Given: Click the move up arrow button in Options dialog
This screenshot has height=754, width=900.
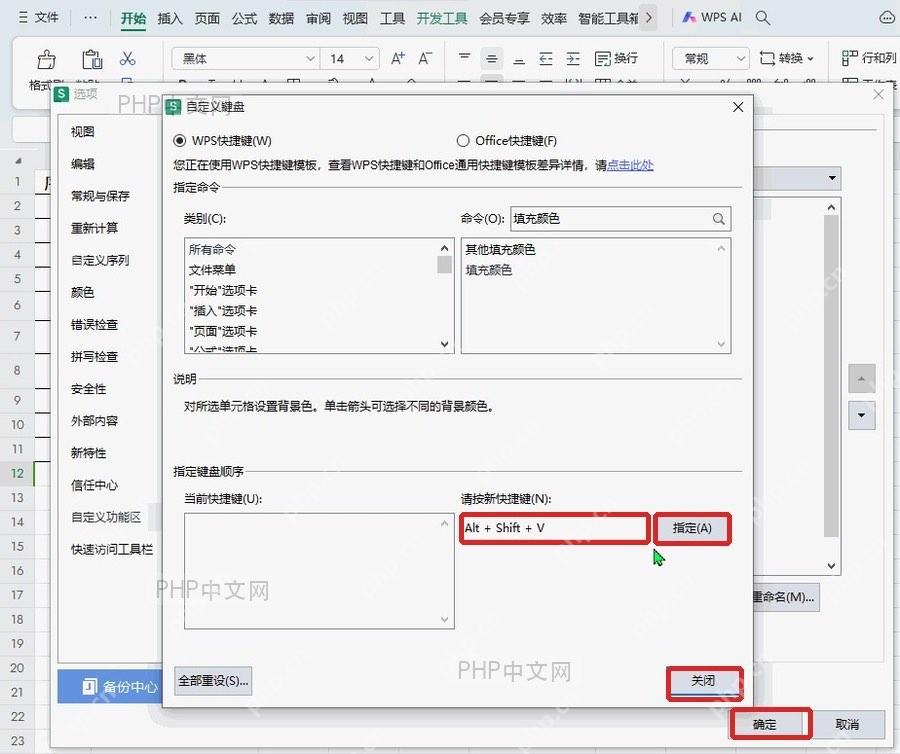Looking at the screenshot, I should tap(862, 379).
